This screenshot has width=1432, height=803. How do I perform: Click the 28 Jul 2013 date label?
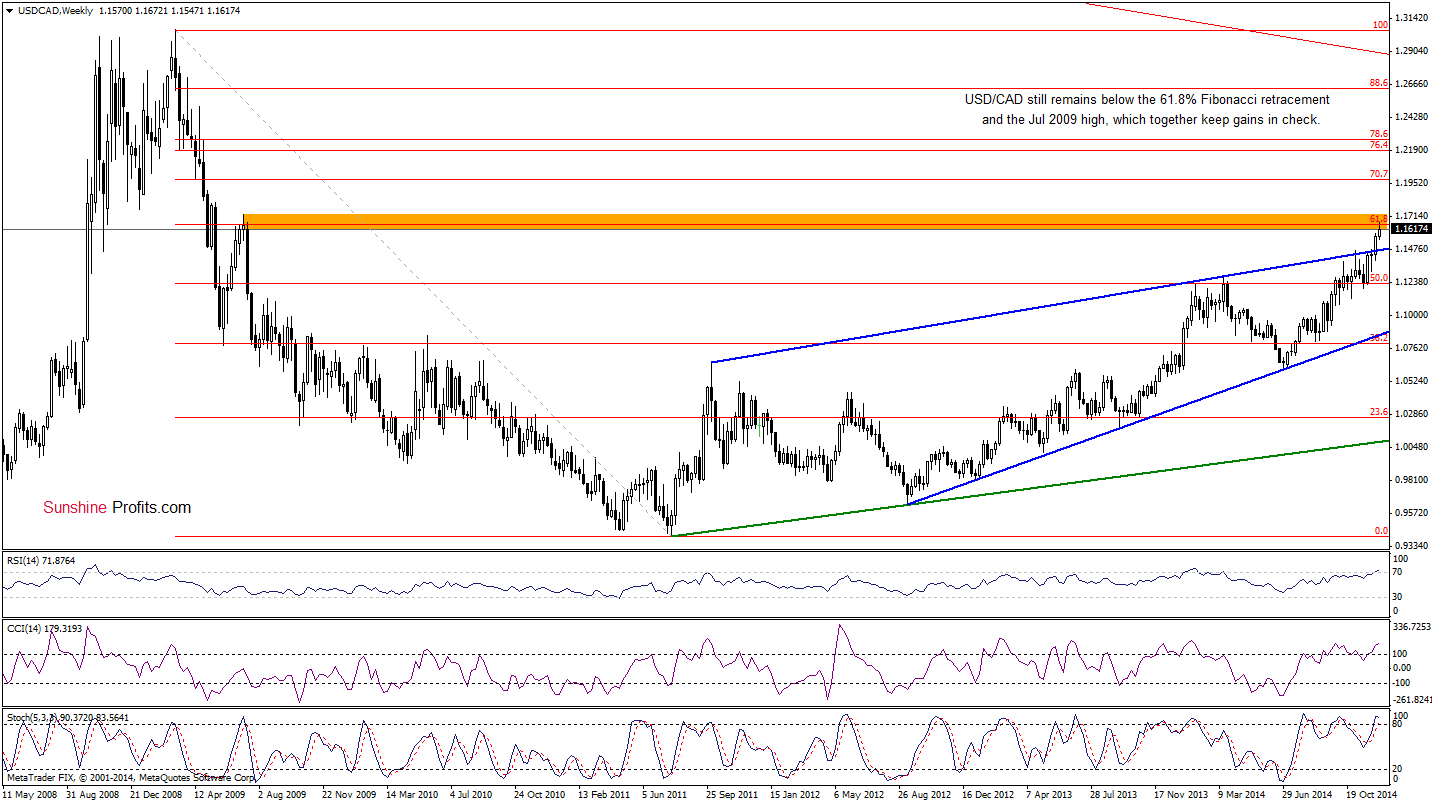(1116, 795)
